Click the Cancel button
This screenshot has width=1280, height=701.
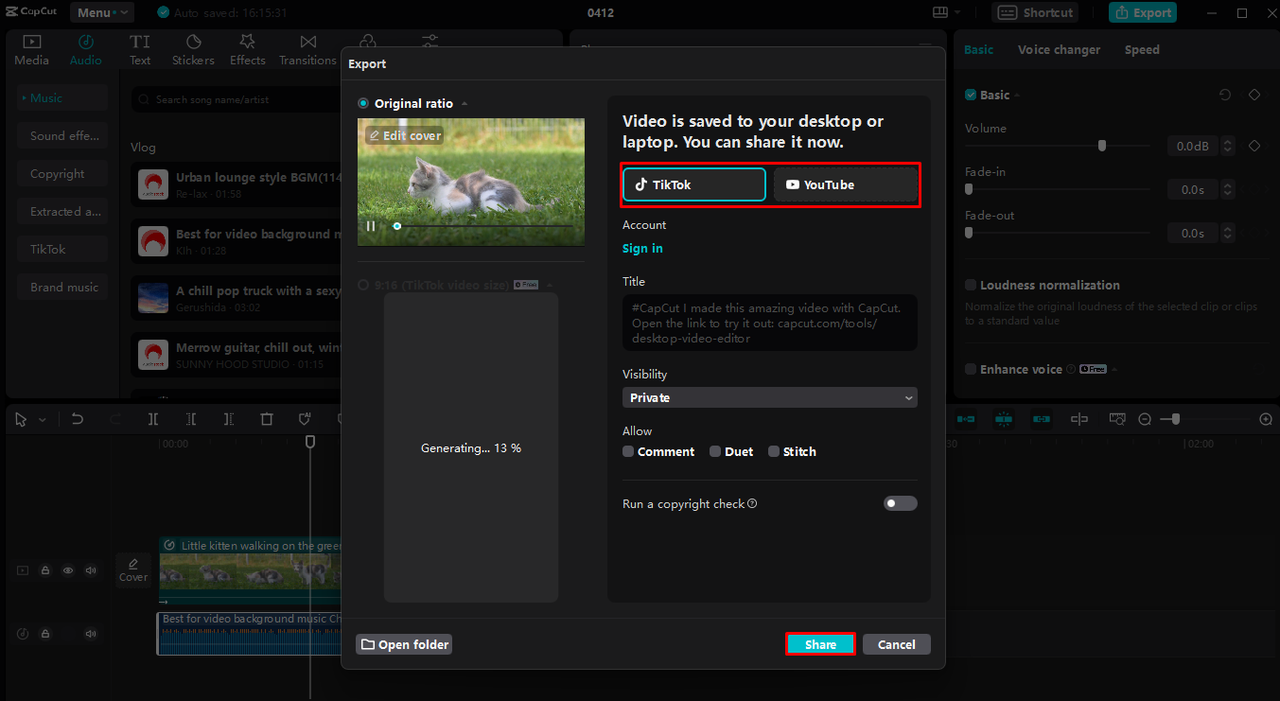coord(896,645)
